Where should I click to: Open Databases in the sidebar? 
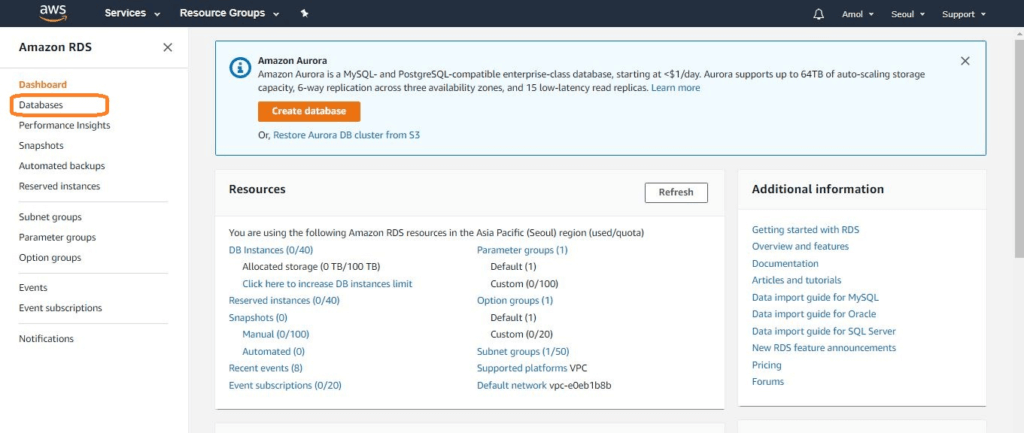coord(40,104)
